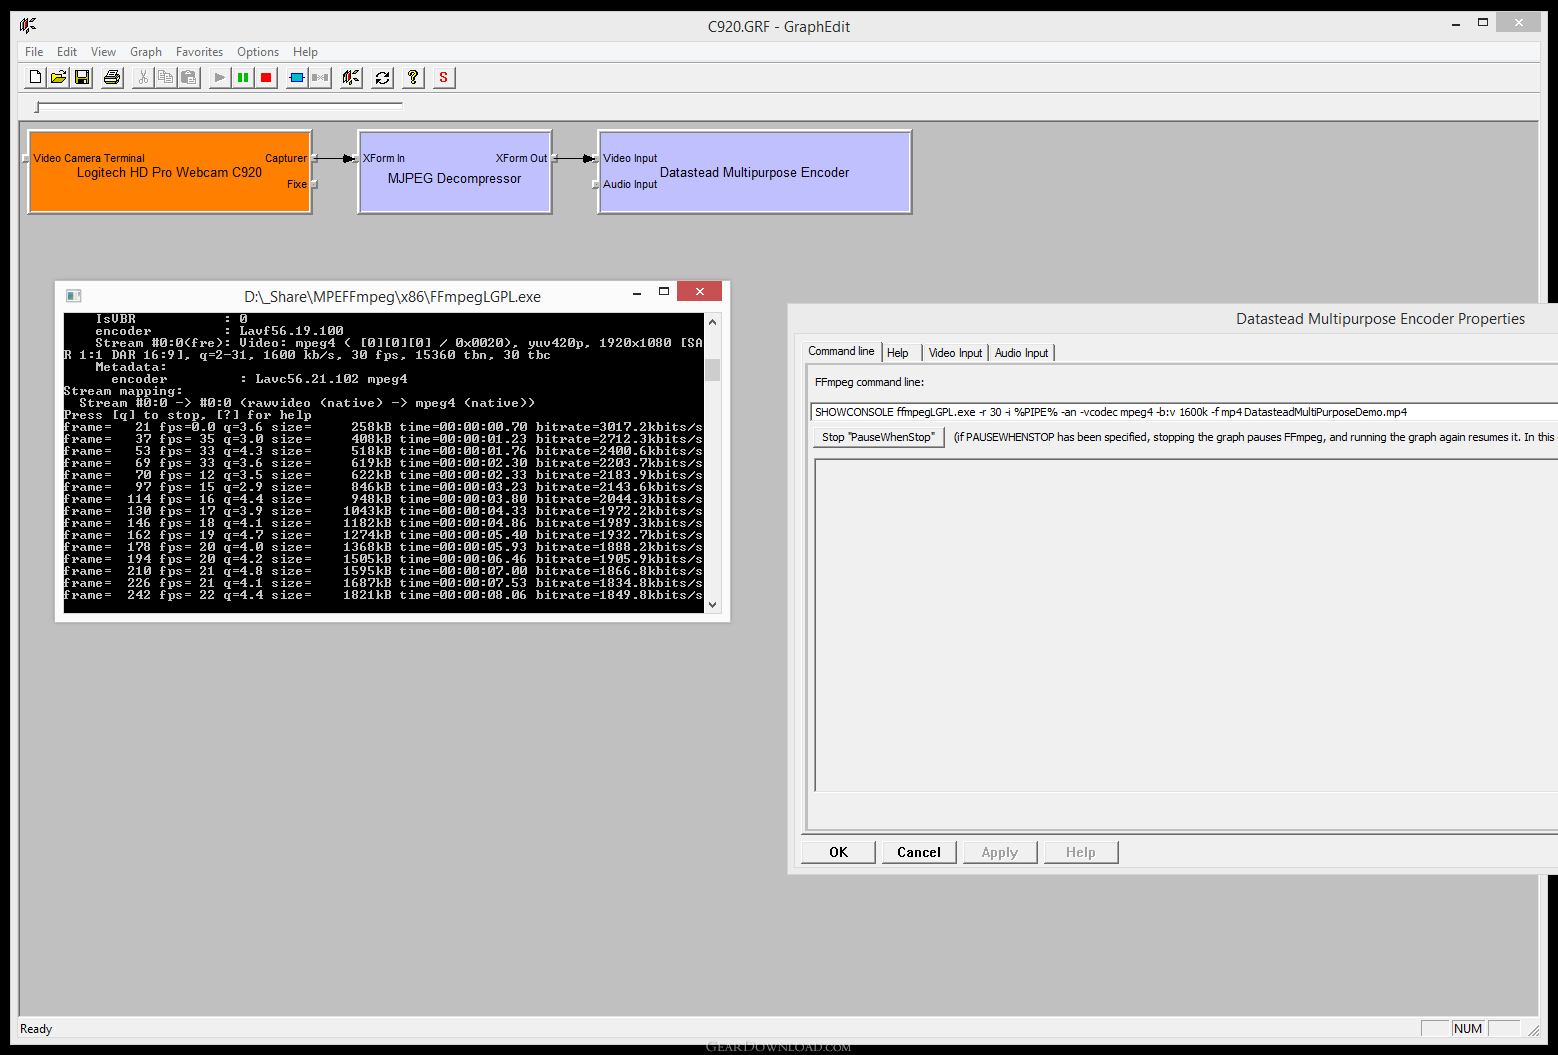
Task: Click the Copy toolbar icon
Action: (x=166, y=77)
